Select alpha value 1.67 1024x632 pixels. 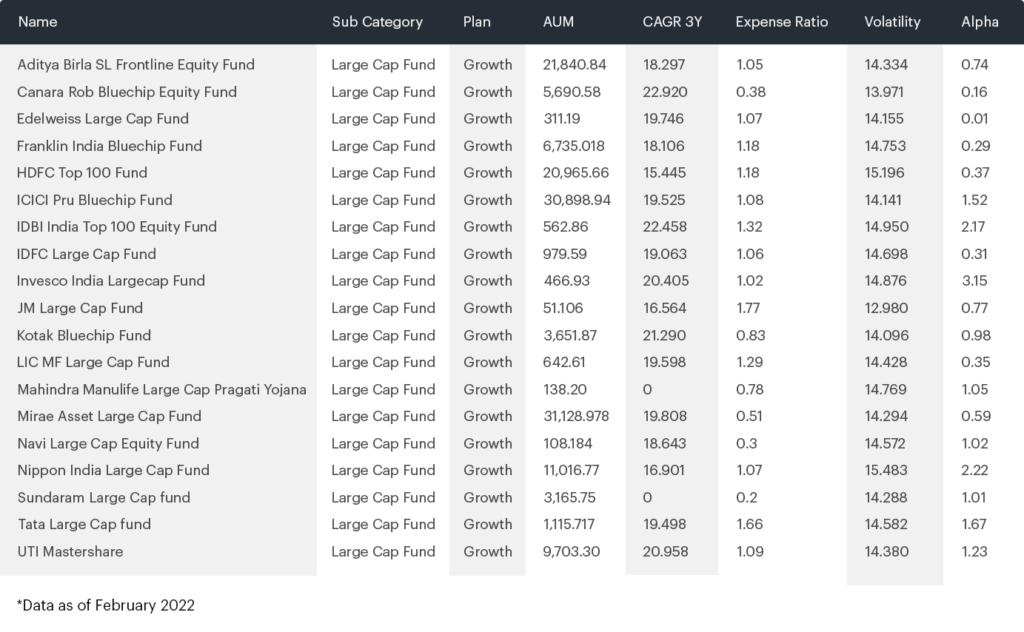pyautogui.click(x=974, y=524)
